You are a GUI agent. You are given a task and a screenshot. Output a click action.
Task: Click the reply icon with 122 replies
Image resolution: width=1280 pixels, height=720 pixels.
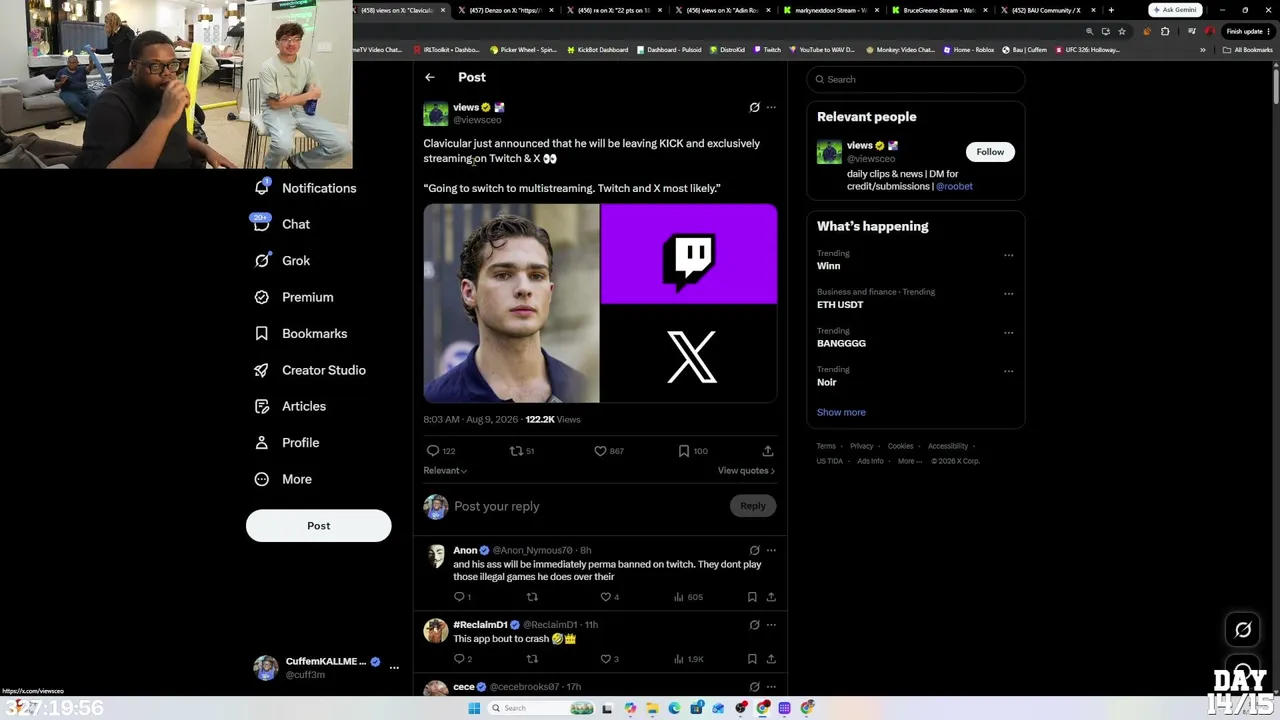pos(433,451)
